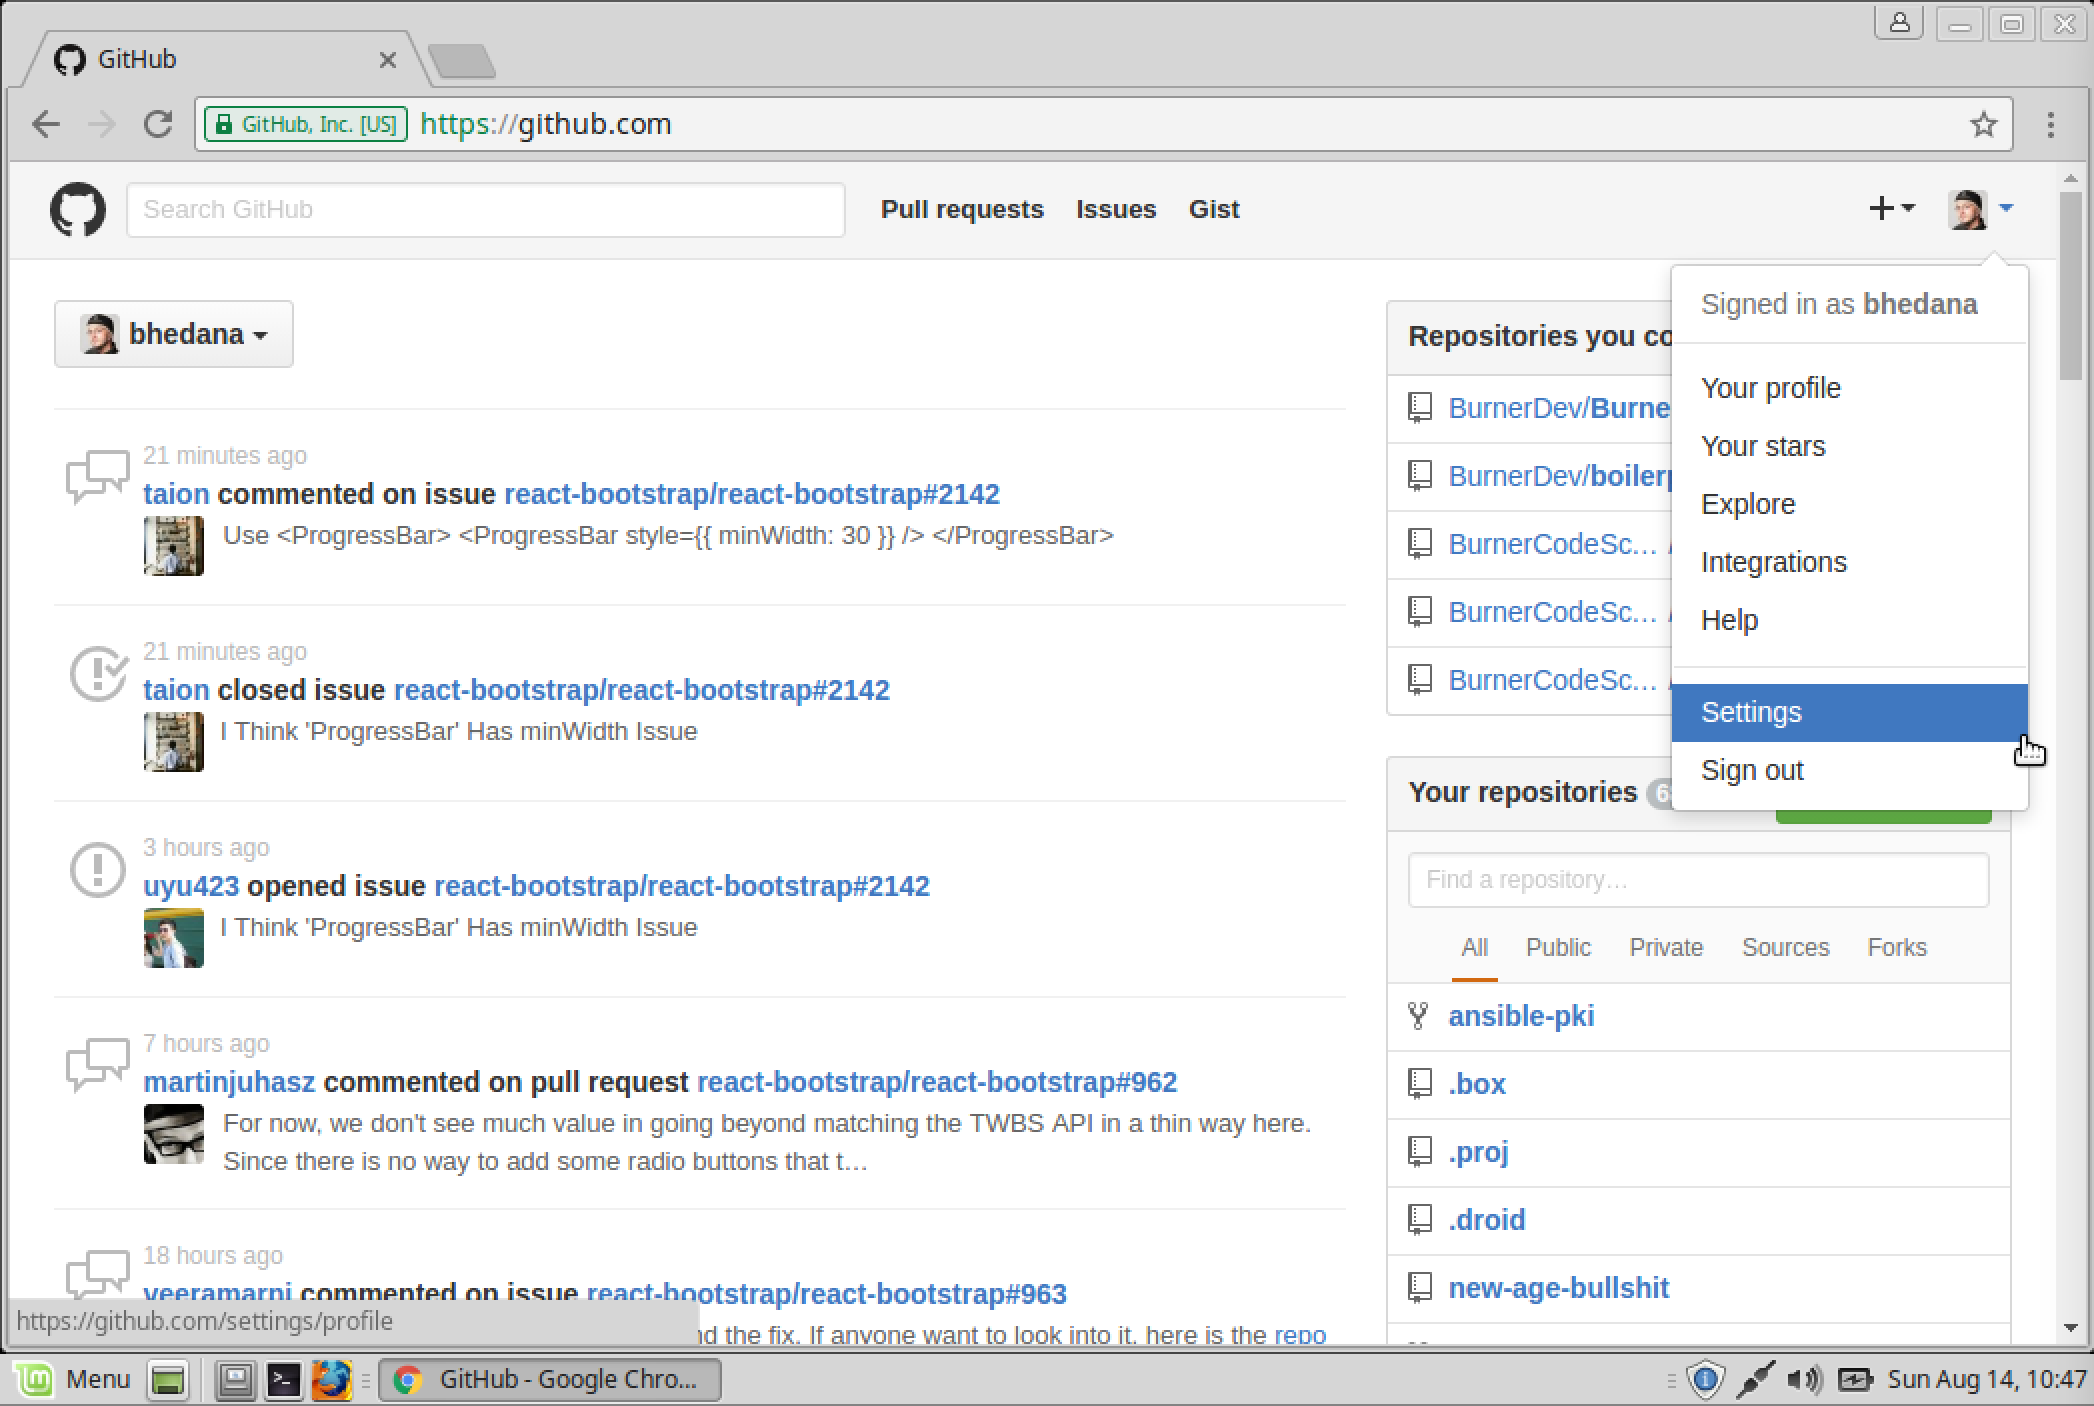Click uyu423's avatar thumbnail

click(x=174, y=938)
